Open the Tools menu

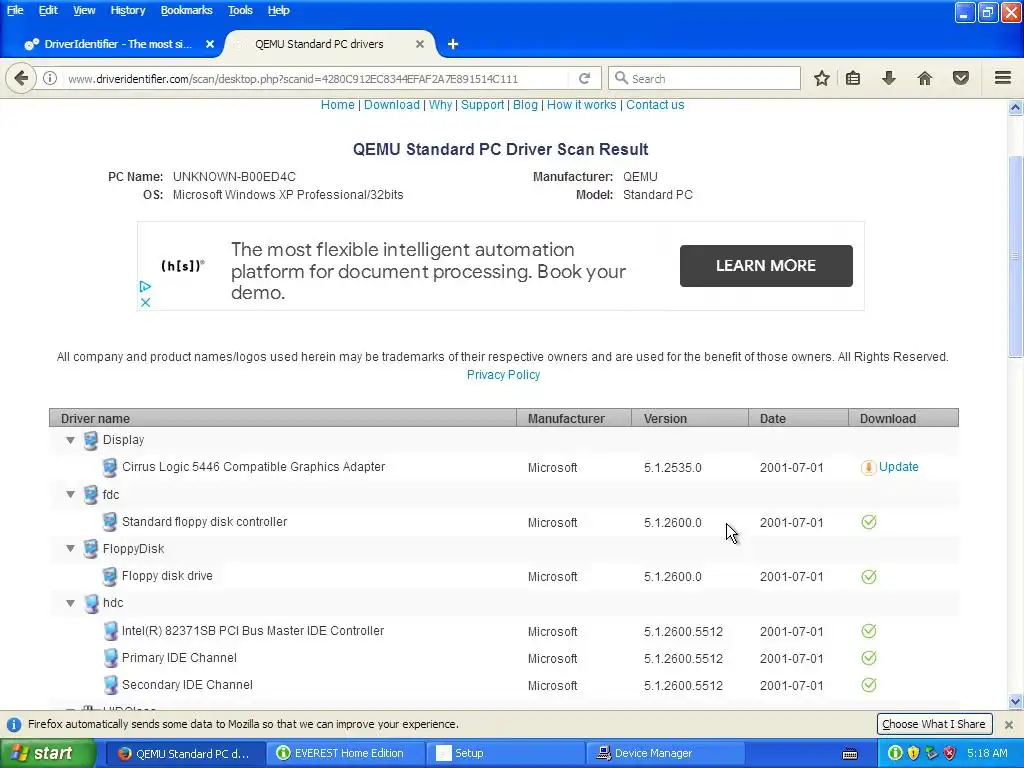click(x=240, y=10)
